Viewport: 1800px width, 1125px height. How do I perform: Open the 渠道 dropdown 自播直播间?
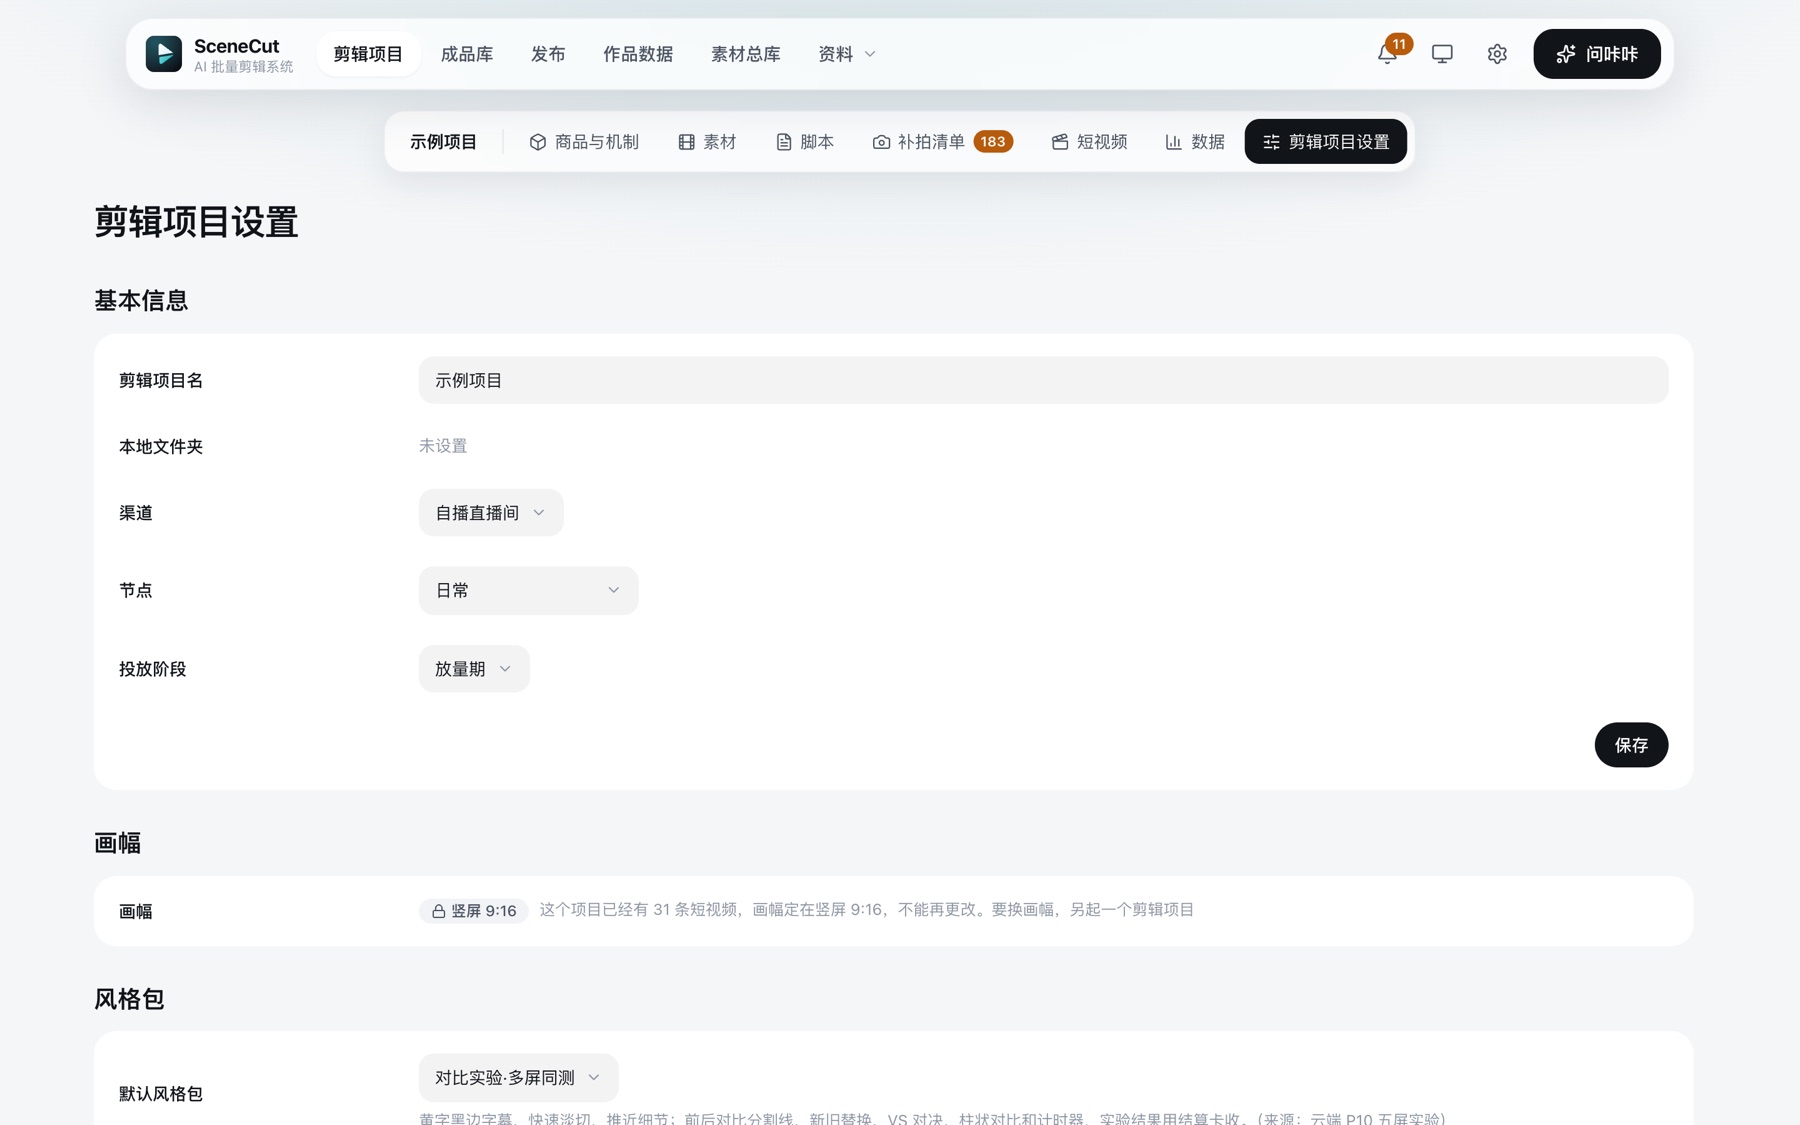491,513
